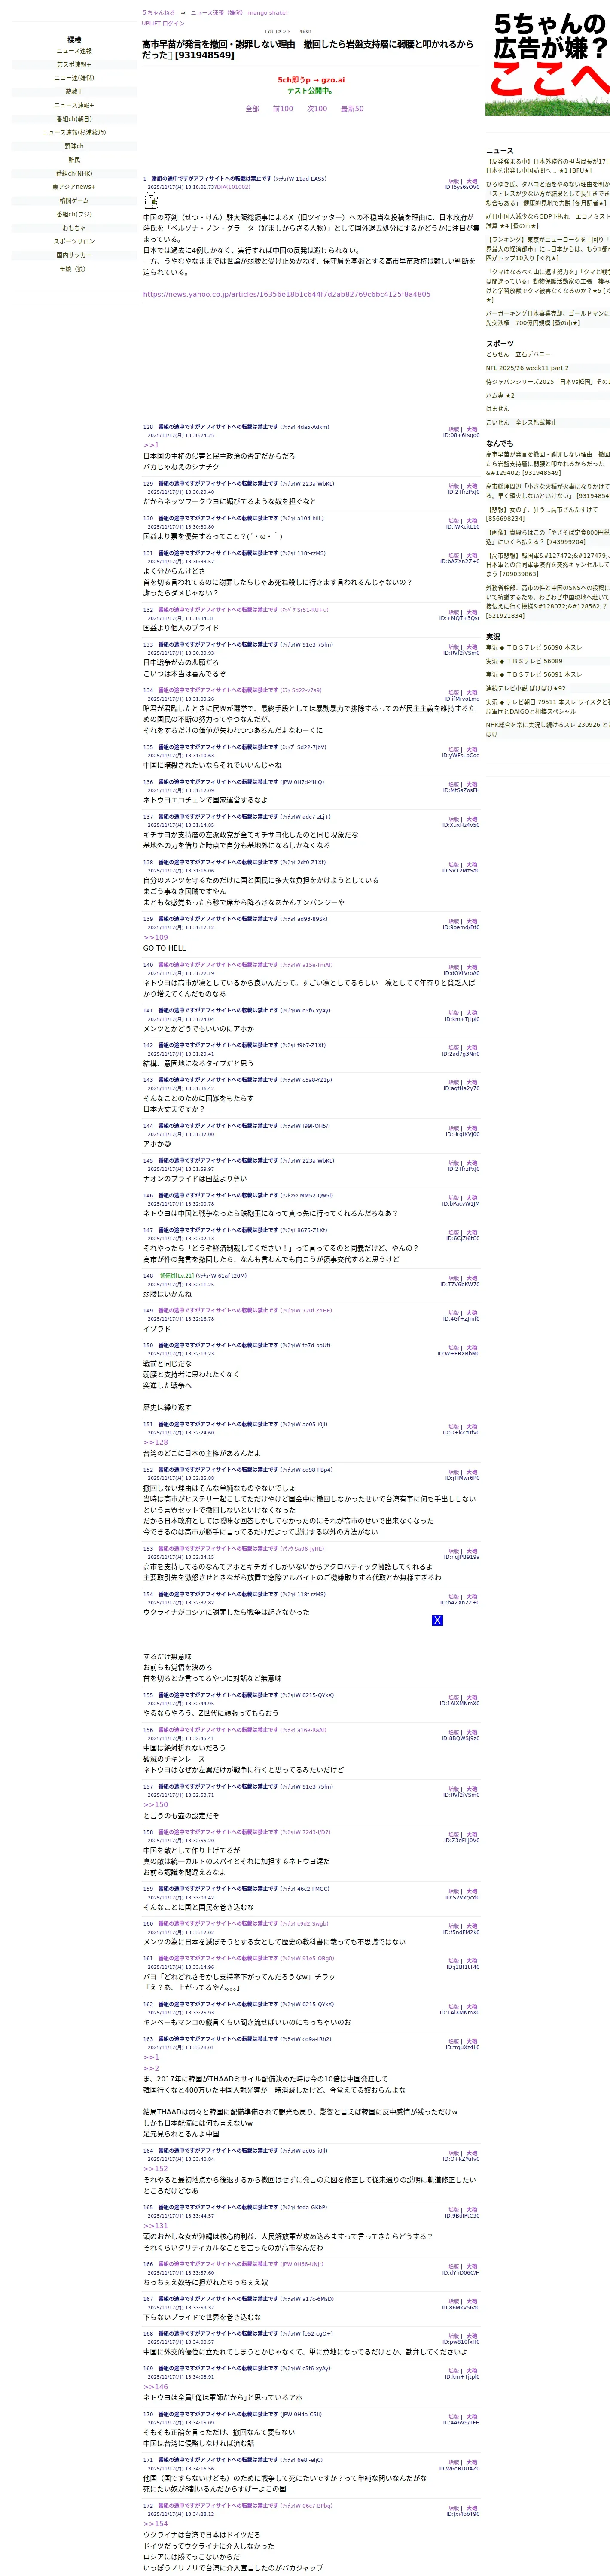
Task: Click the Mona cat icon in post 1
Action: click(151, 201)
